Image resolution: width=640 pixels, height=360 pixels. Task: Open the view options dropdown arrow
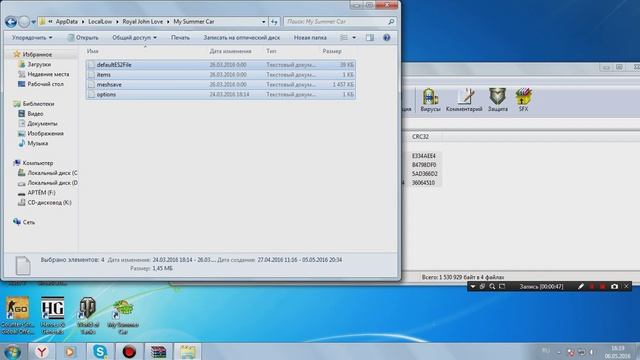click(354, 38)
